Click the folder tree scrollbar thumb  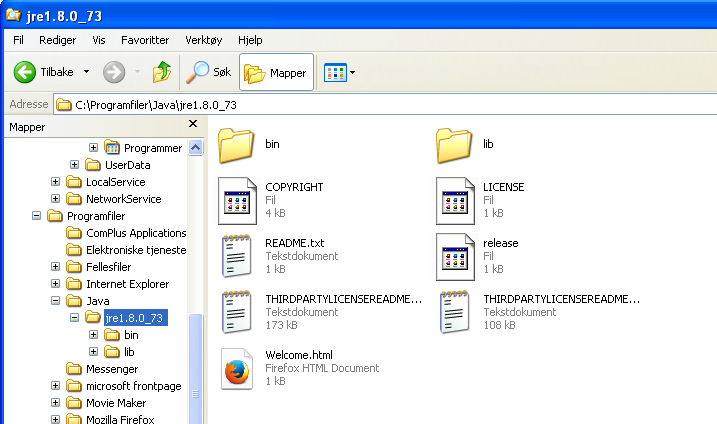pyautogui.click(x=195, y=369)
